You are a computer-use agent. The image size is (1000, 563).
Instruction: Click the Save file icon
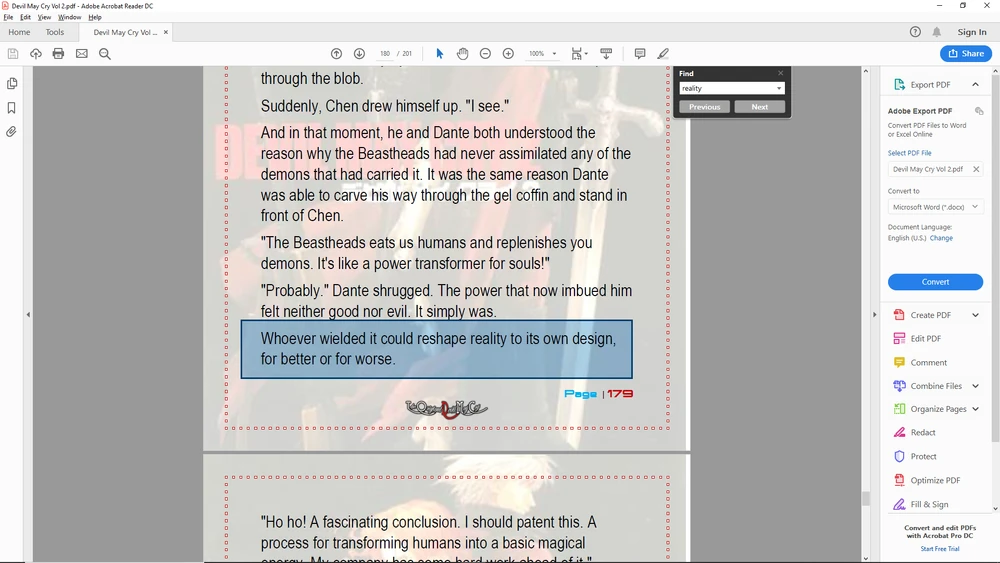coord(13,54)
